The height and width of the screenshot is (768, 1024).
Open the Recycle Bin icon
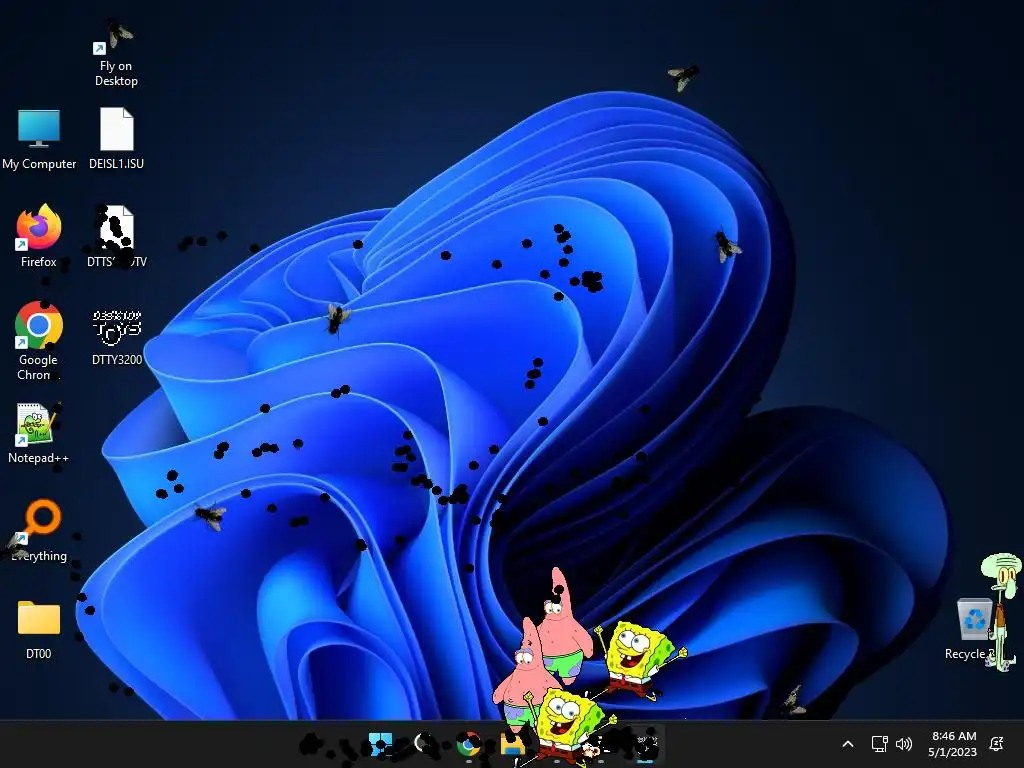pyautogui.click(x=974, y=619)
